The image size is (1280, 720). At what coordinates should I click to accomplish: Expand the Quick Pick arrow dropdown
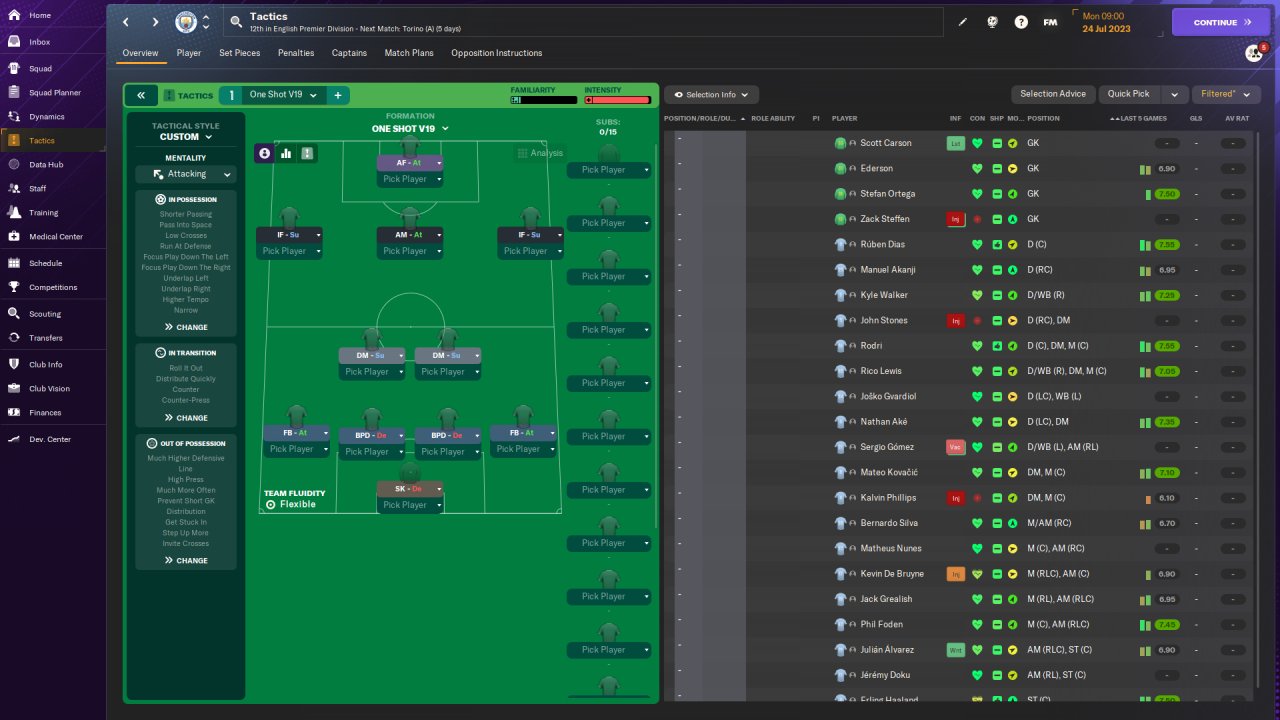[1174, 94]
